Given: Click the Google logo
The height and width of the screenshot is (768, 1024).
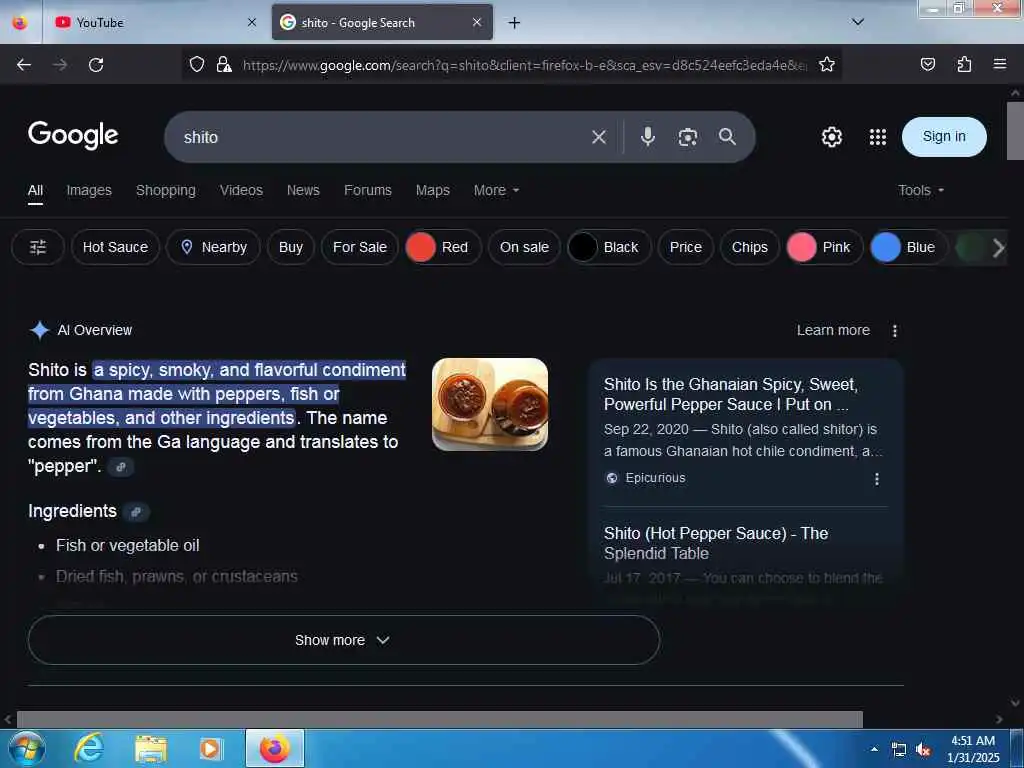Looking at the screenshot, I should point(73,135).
